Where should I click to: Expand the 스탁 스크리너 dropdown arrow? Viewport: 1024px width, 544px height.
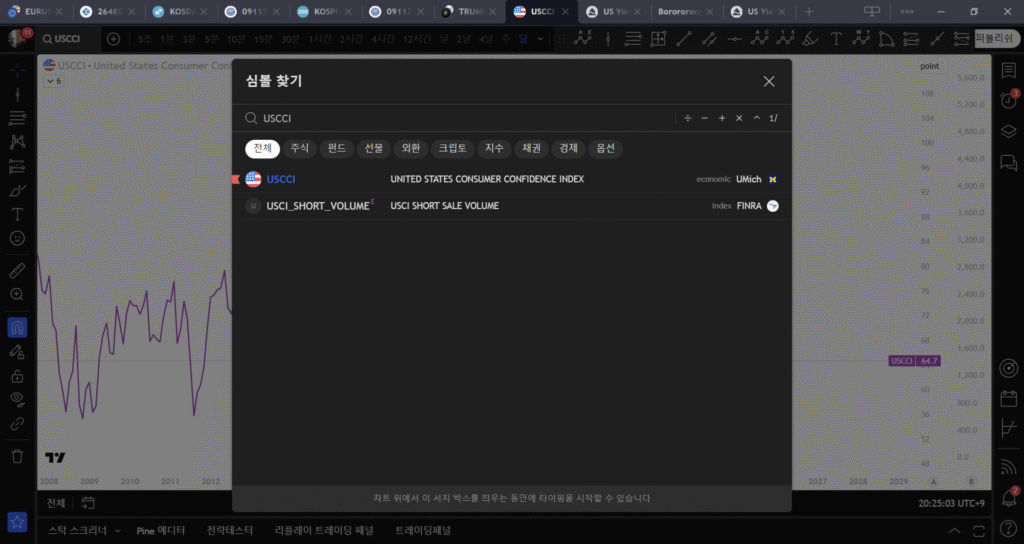(118, 530)
